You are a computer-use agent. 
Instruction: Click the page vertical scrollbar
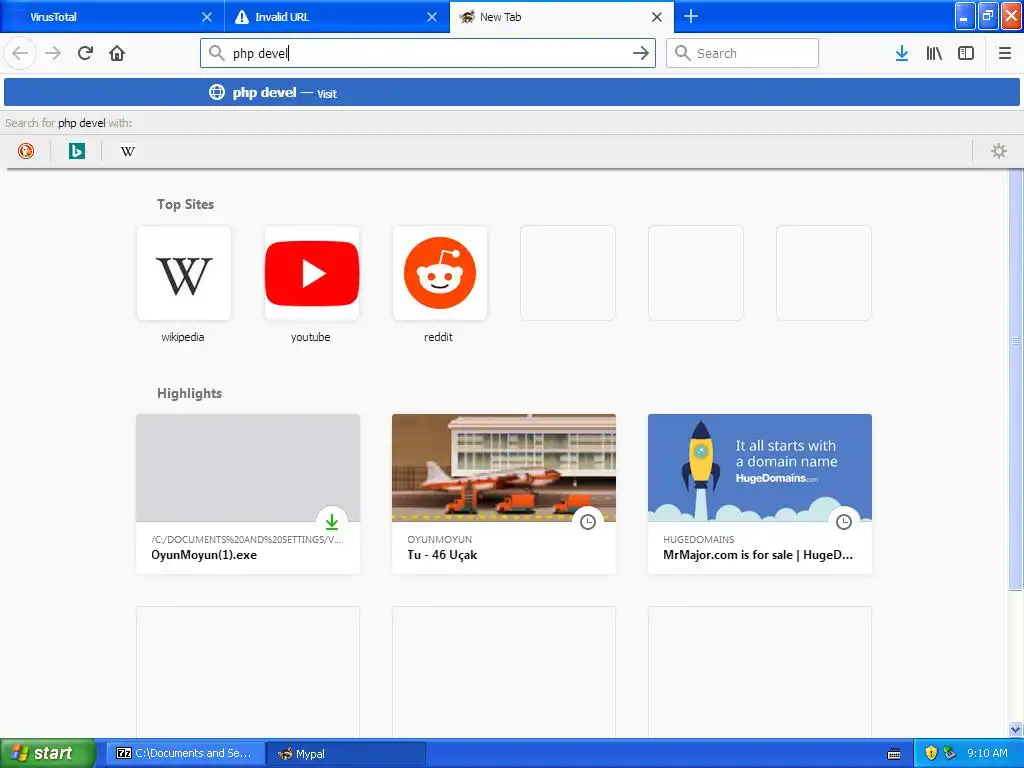pyautogui.click(x=1016, y=379)
